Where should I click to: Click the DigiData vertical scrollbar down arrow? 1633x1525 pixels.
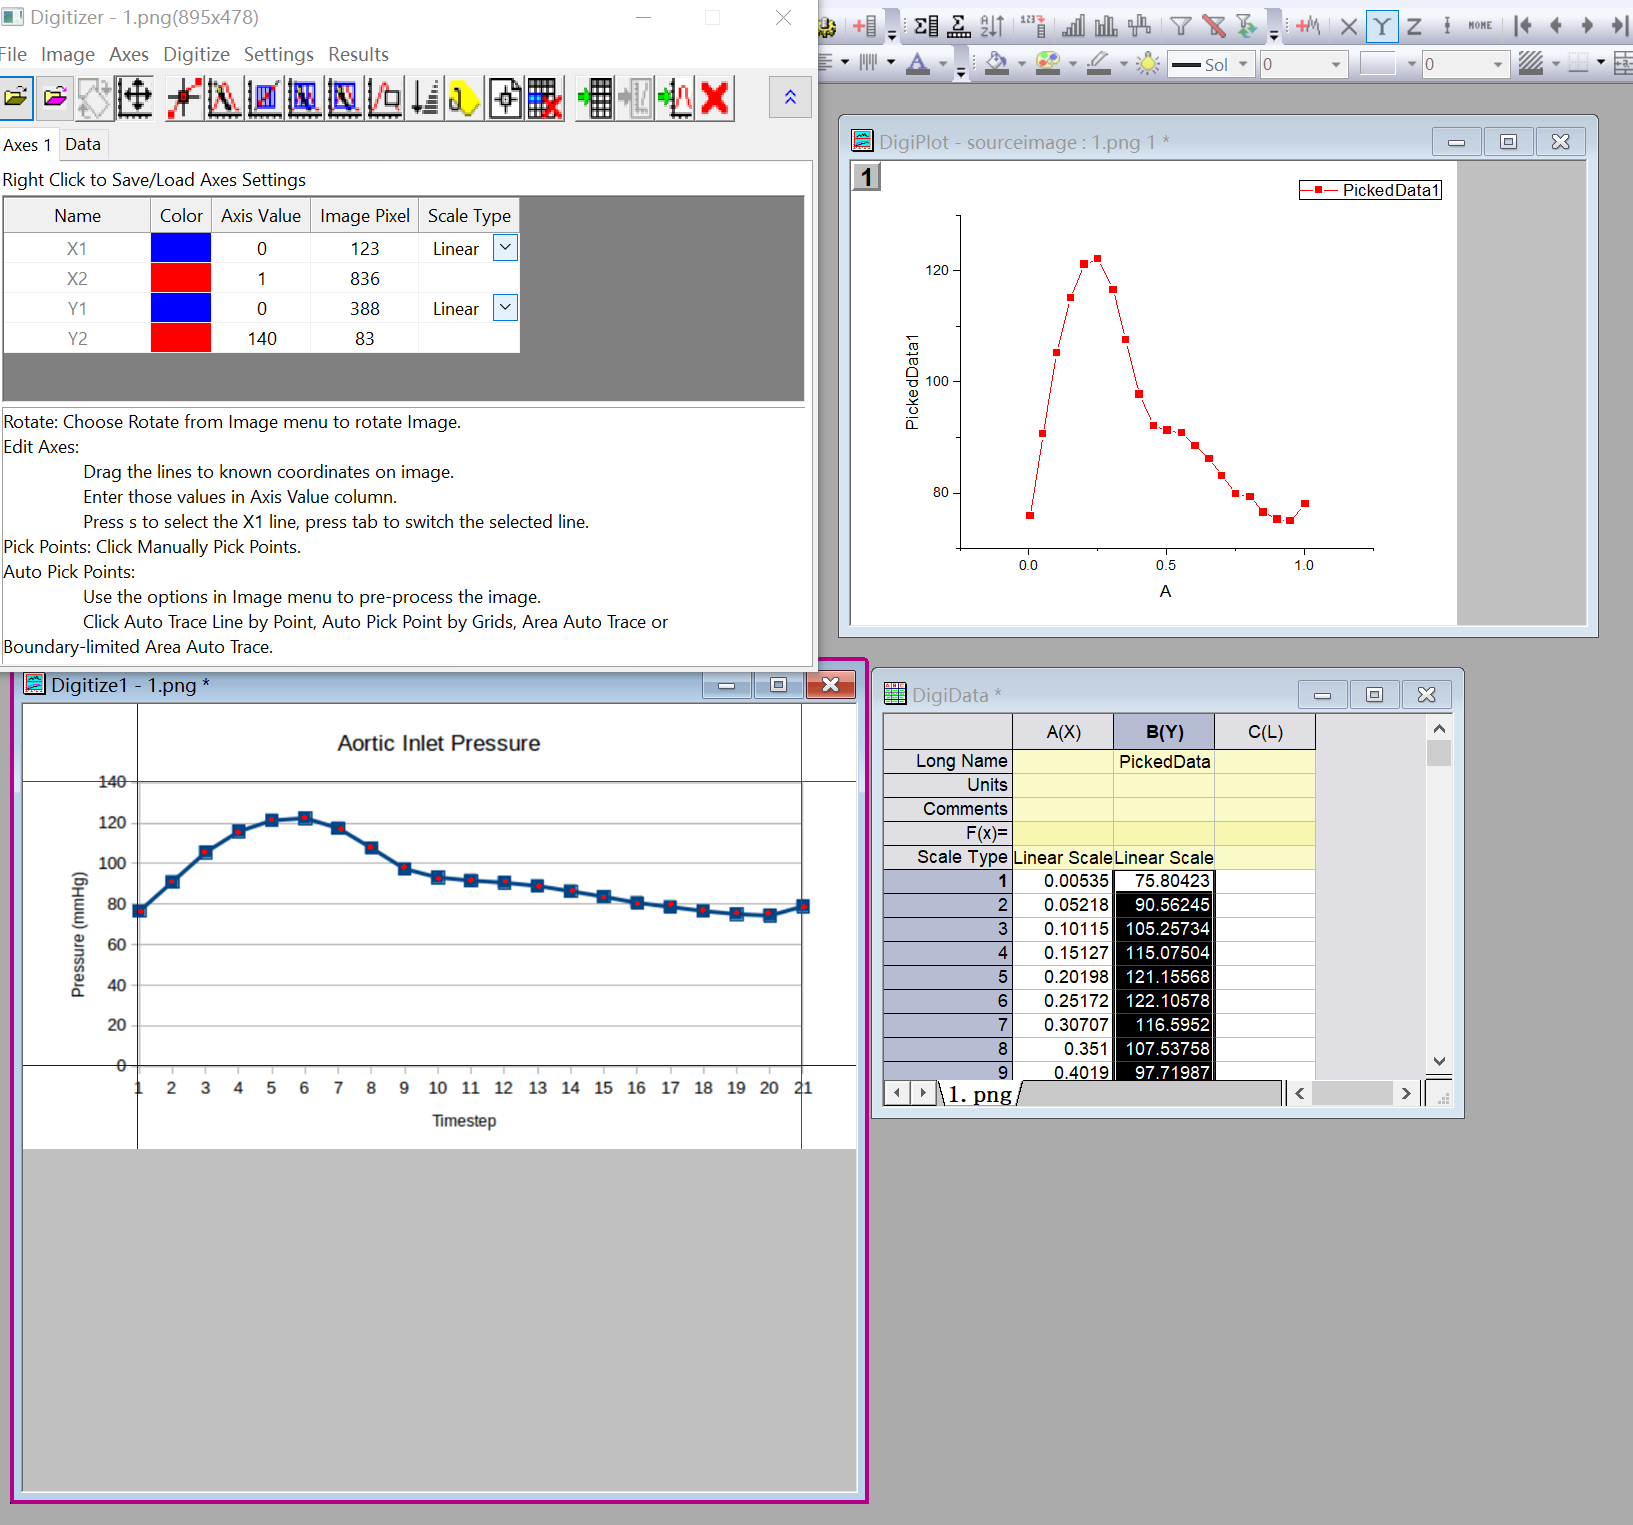click(x=1439, y=1062)
